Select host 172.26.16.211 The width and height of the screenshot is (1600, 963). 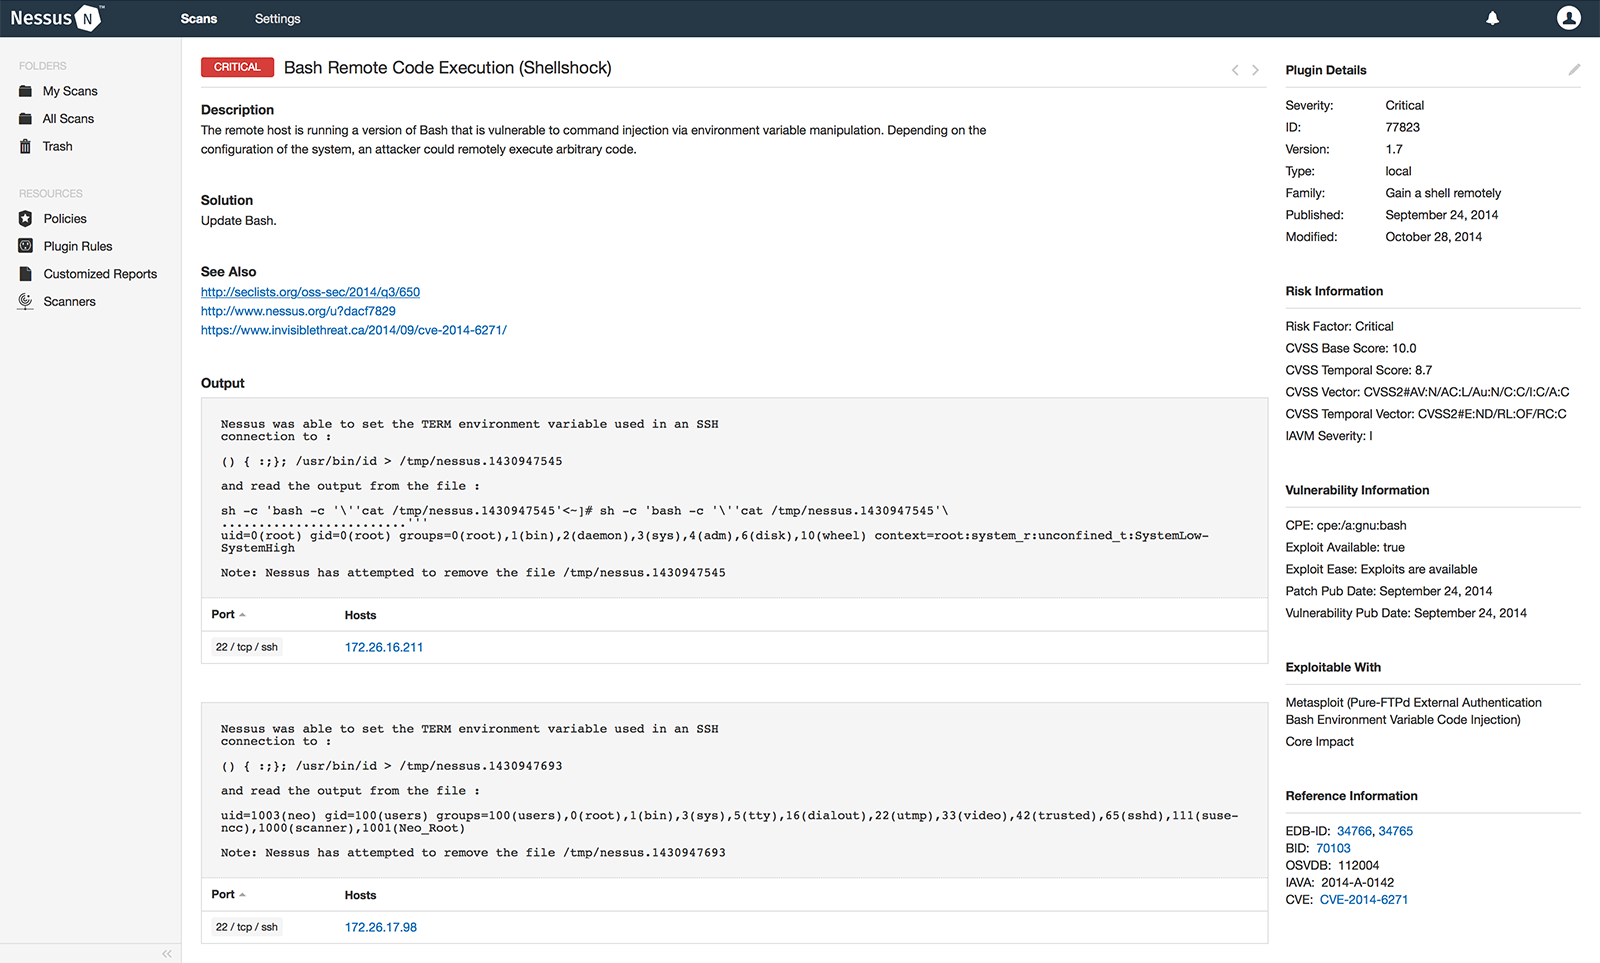[384, 648]
